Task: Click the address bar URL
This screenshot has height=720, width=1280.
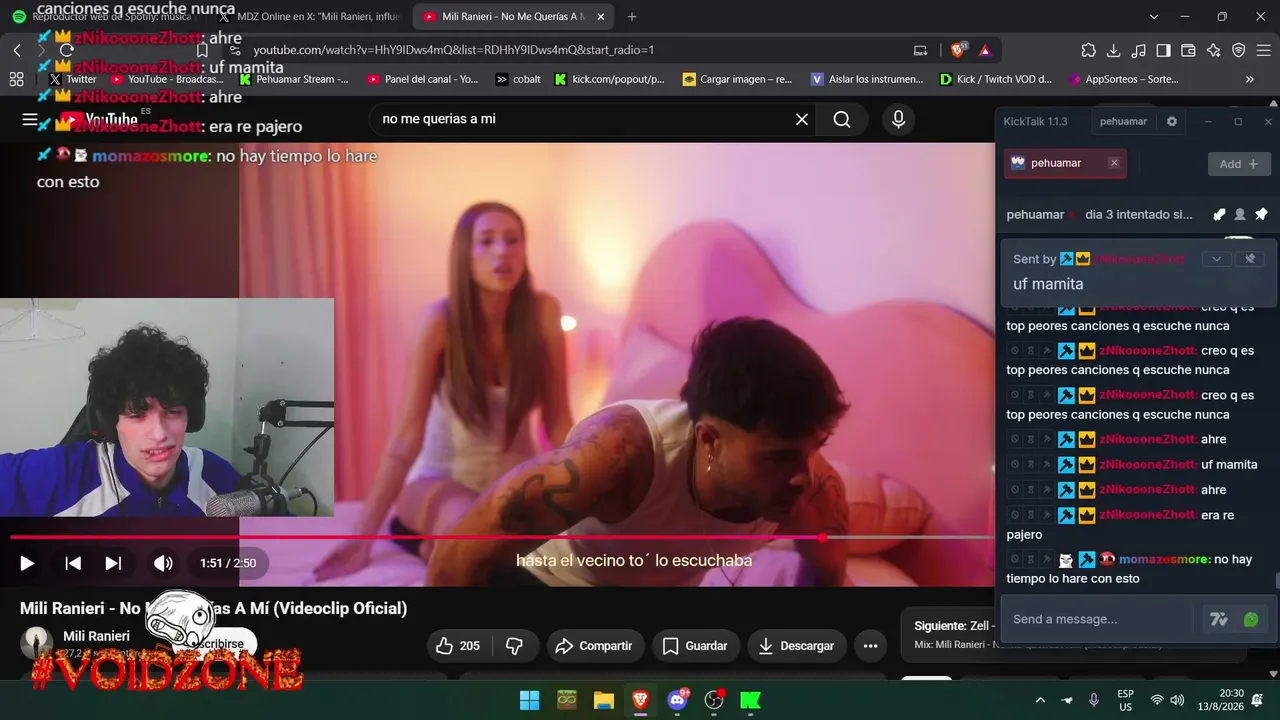Action: pyautogui.click(x=454, y=50)
